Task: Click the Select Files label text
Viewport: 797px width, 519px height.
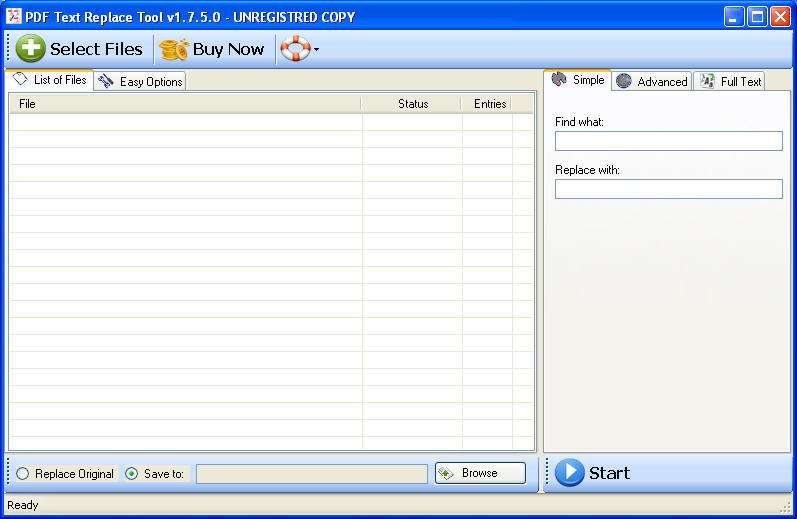Action: tap(96, 49)
